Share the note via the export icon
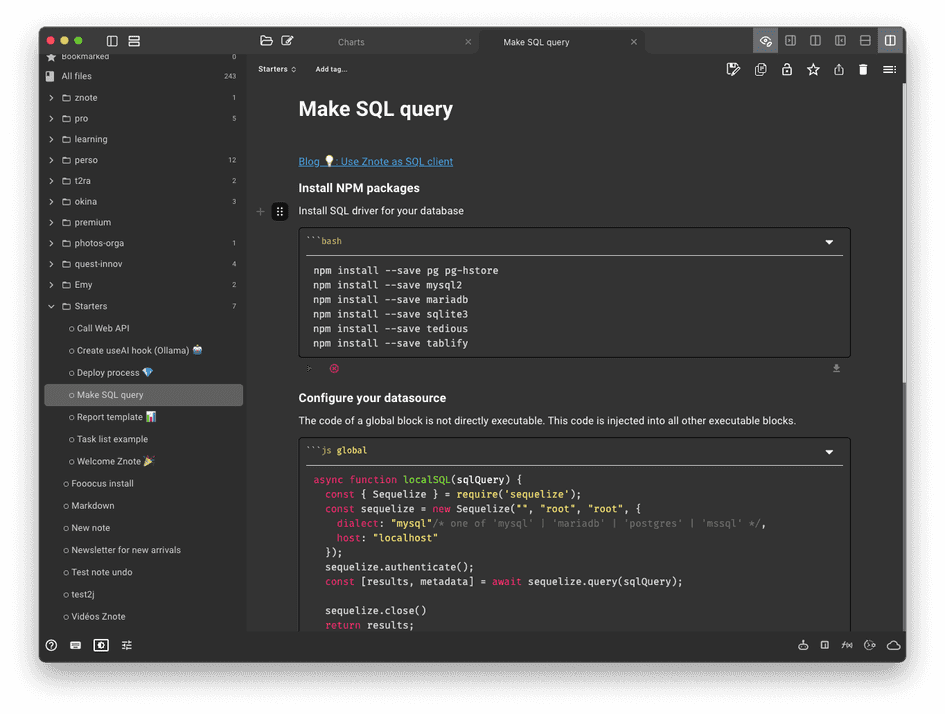 [x=839, y=69]
